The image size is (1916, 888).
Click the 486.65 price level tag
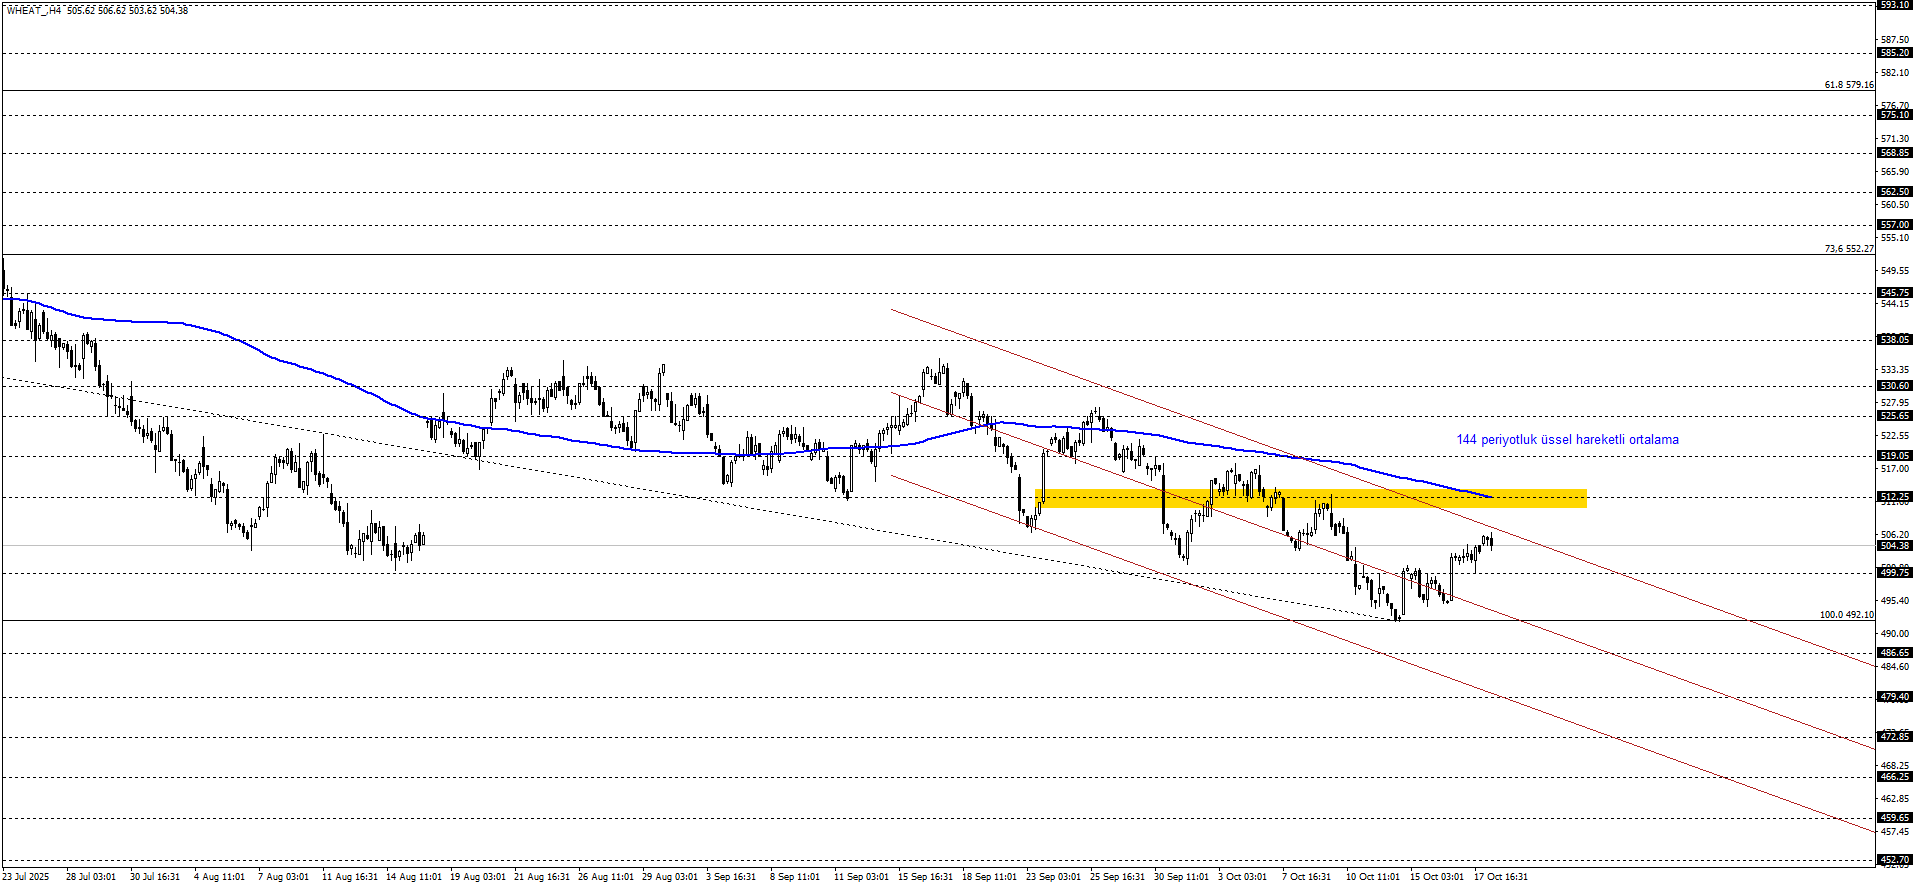(1895, 653)
